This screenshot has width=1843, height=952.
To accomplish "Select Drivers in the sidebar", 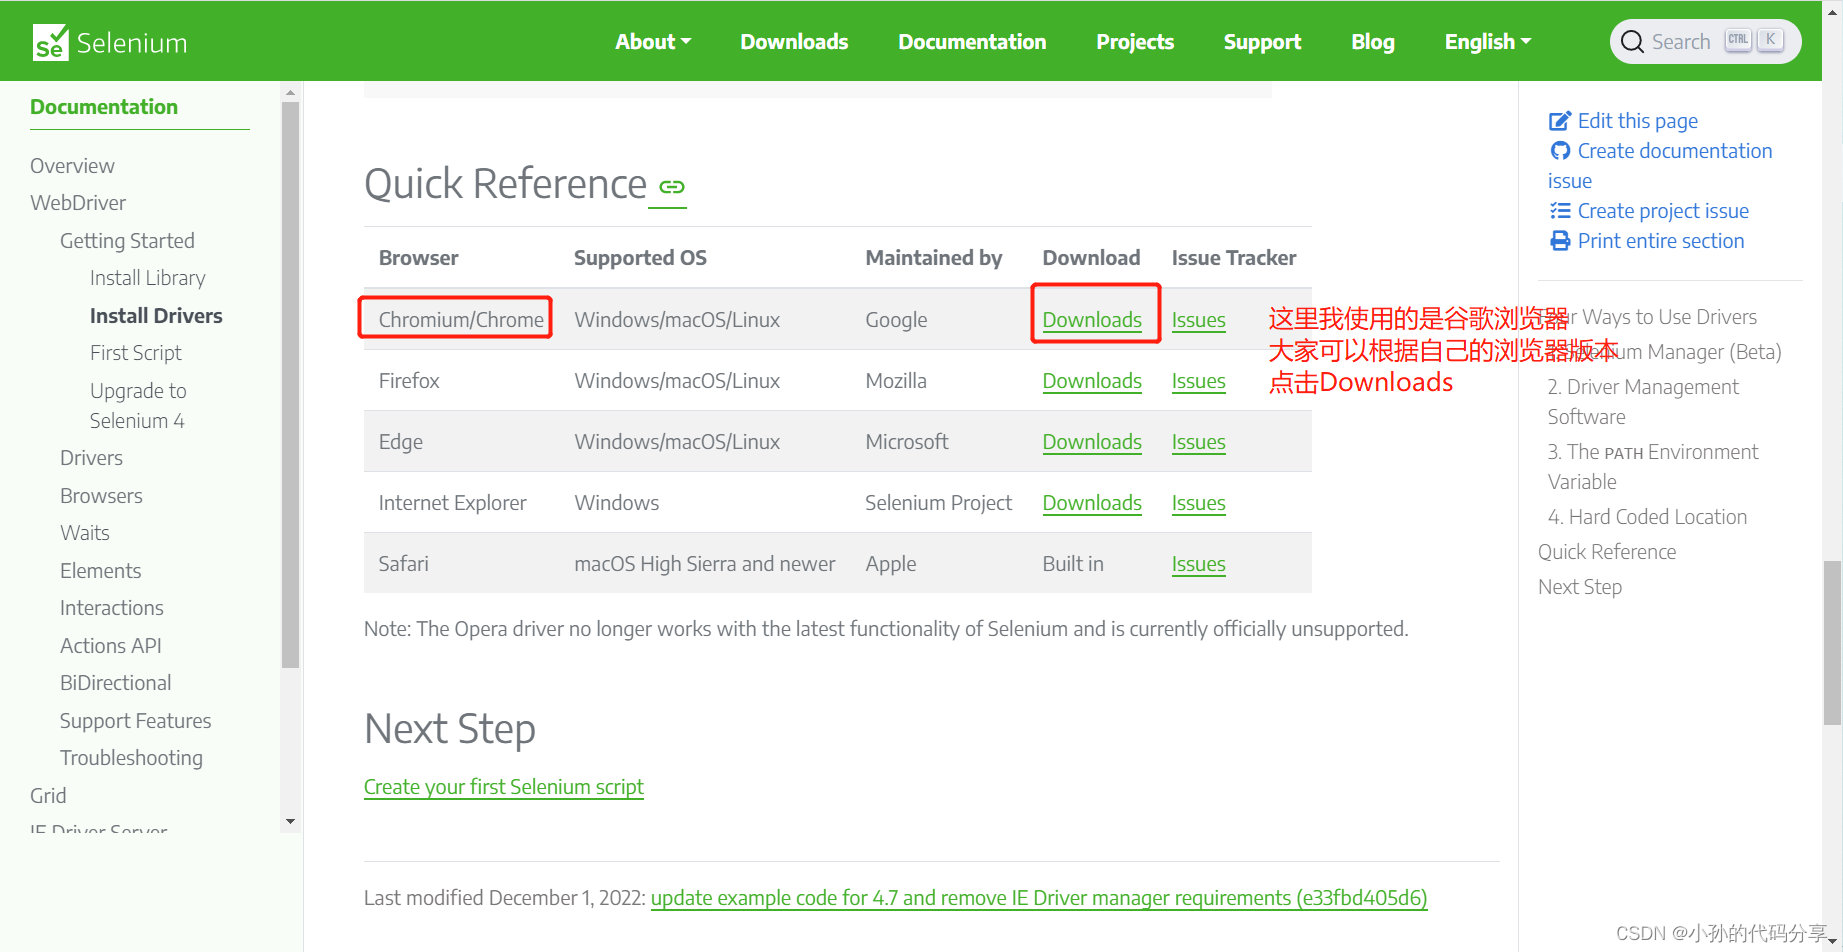I will pos(91,458).
